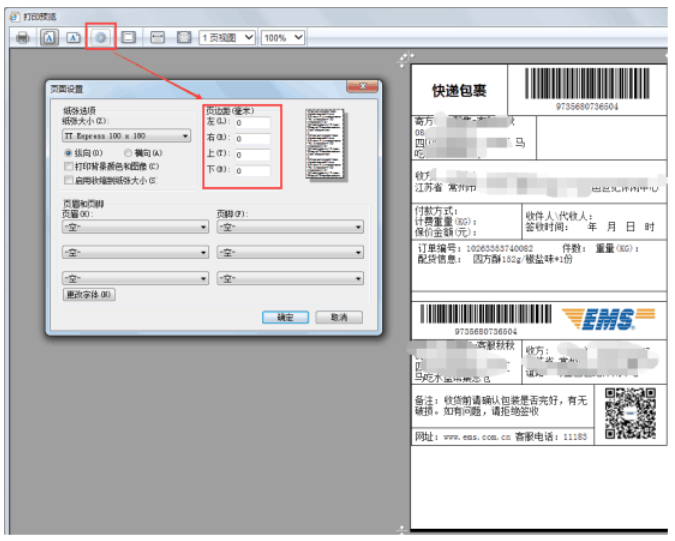Toggle 启用收缩到纸张大小 checkbox
The image size is (675, 541).
tap(67, 181)
